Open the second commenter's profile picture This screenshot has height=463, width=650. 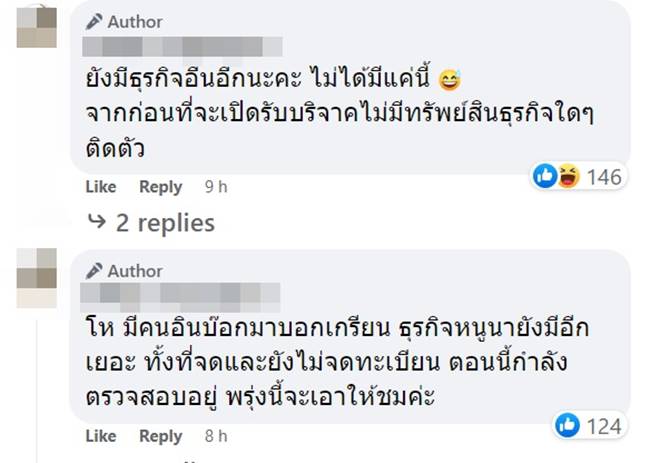tap(38, 276)
